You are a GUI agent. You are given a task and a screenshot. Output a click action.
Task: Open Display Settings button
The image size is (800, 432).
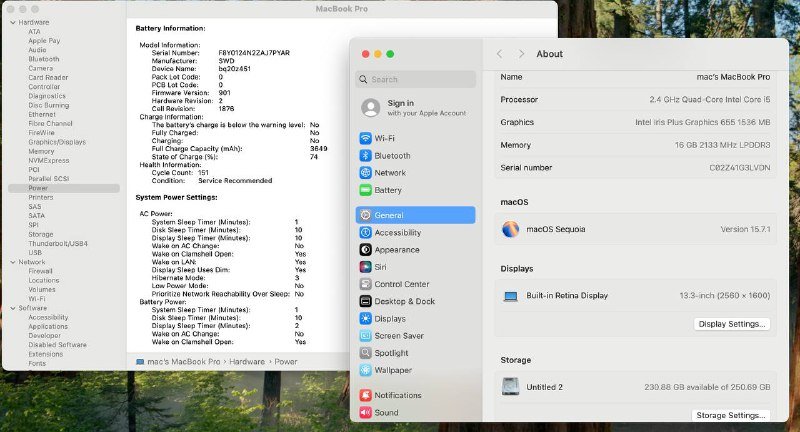(x=732, y=324)
